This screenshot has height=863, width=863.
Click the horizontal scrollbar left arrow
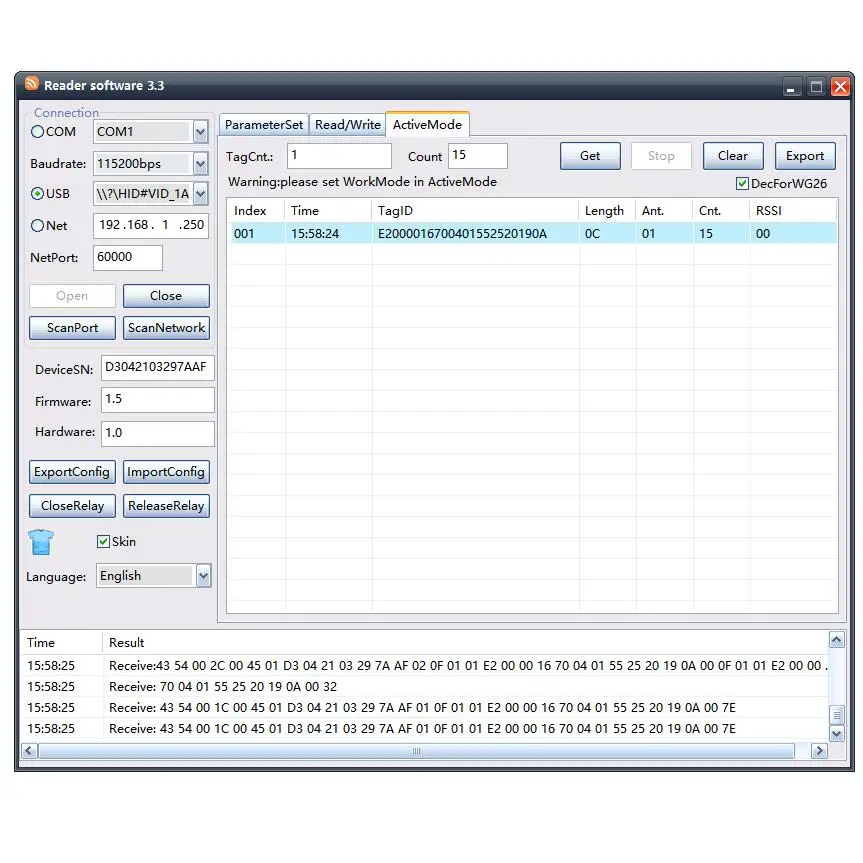pyautogui.click(x=29, y=751)
